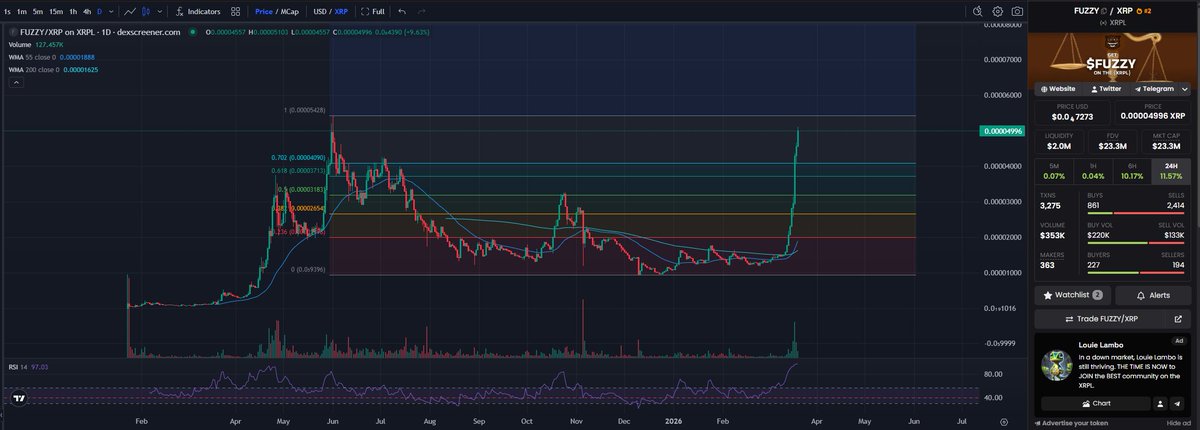Screen dimensions: 1200x430
Task: Enter Full screen chart mode
Action: (372, 11)
